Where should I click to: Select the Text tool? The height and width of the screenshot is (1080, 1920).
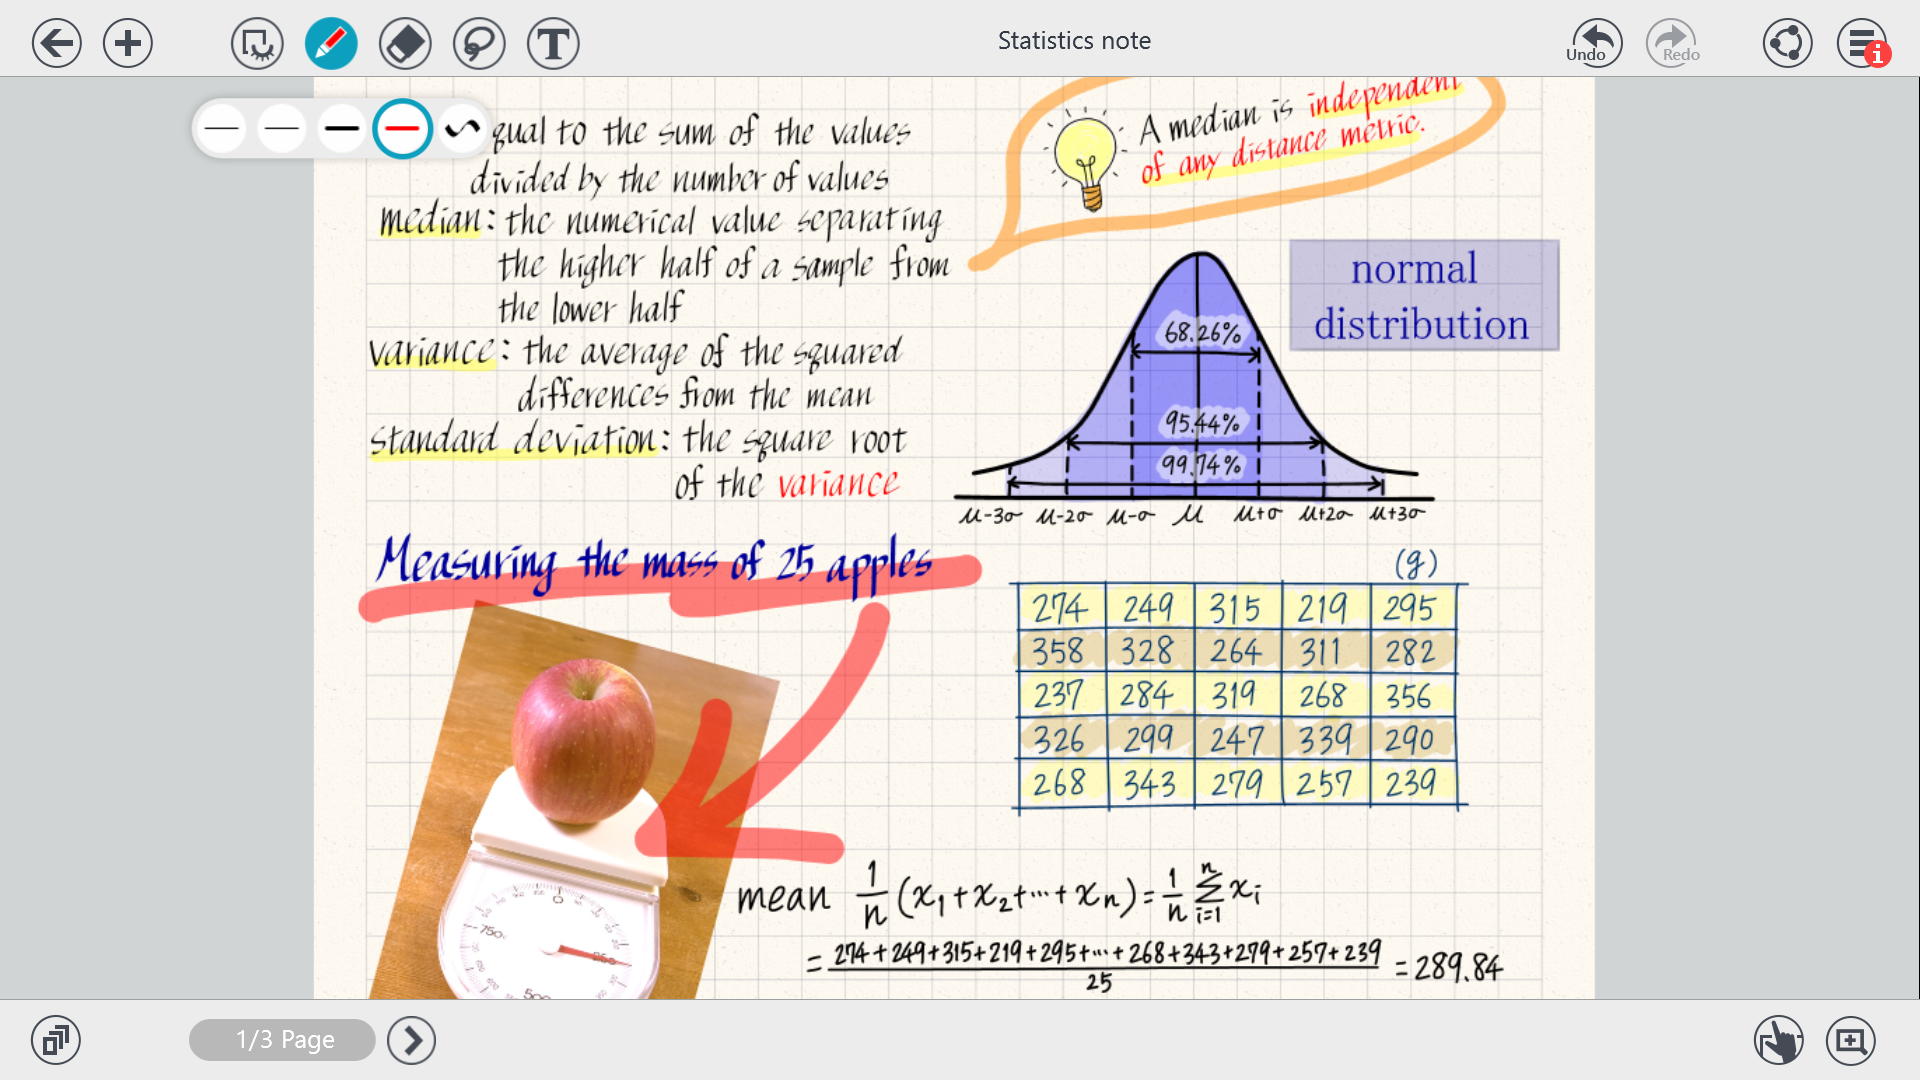tap(553, 43)
